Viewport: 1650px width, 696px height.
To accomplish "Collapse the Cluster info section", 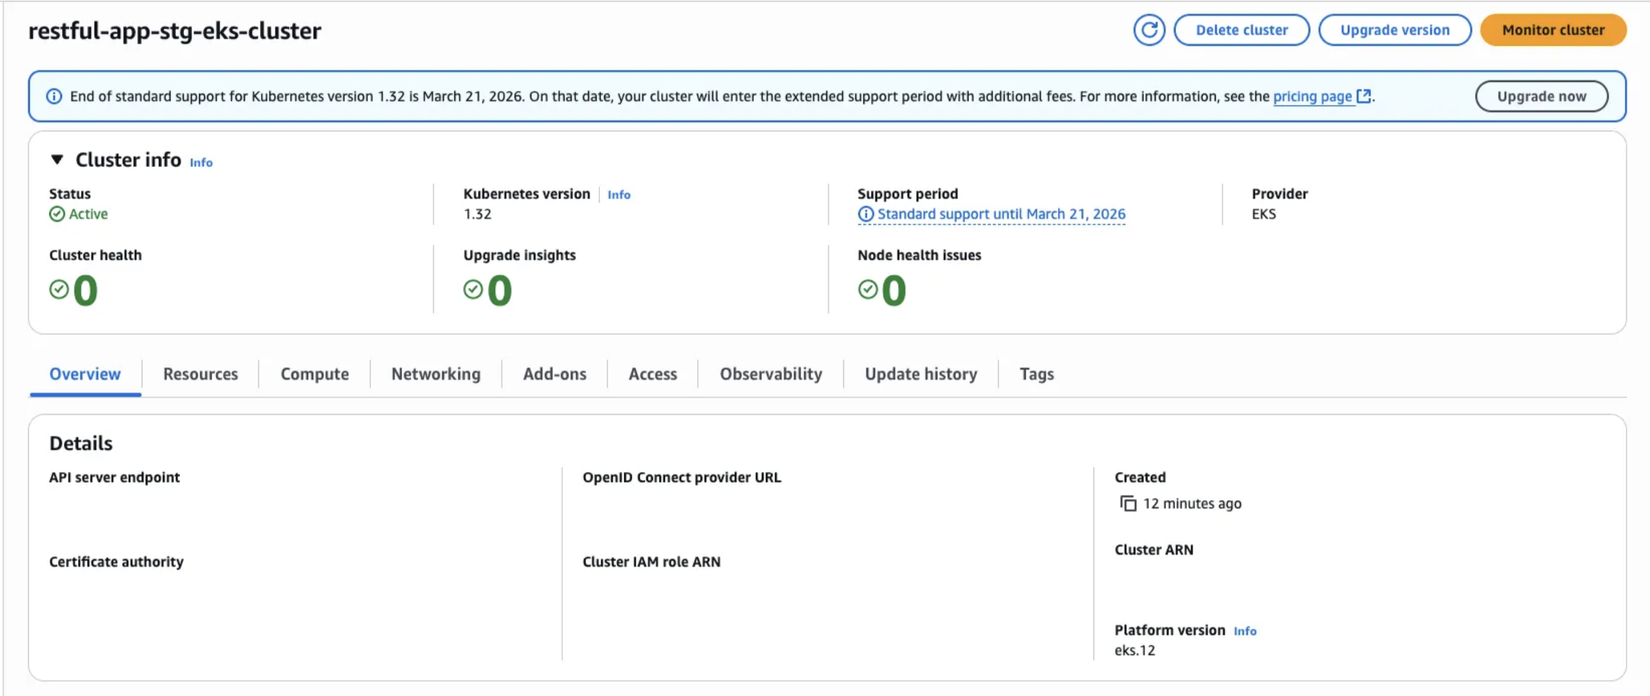I will click(57, 160).
